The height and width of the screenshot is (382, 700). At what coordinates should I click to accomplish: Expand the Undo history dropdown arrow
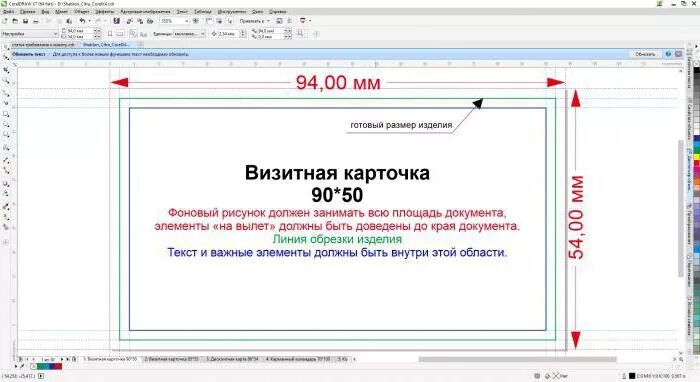89,21
